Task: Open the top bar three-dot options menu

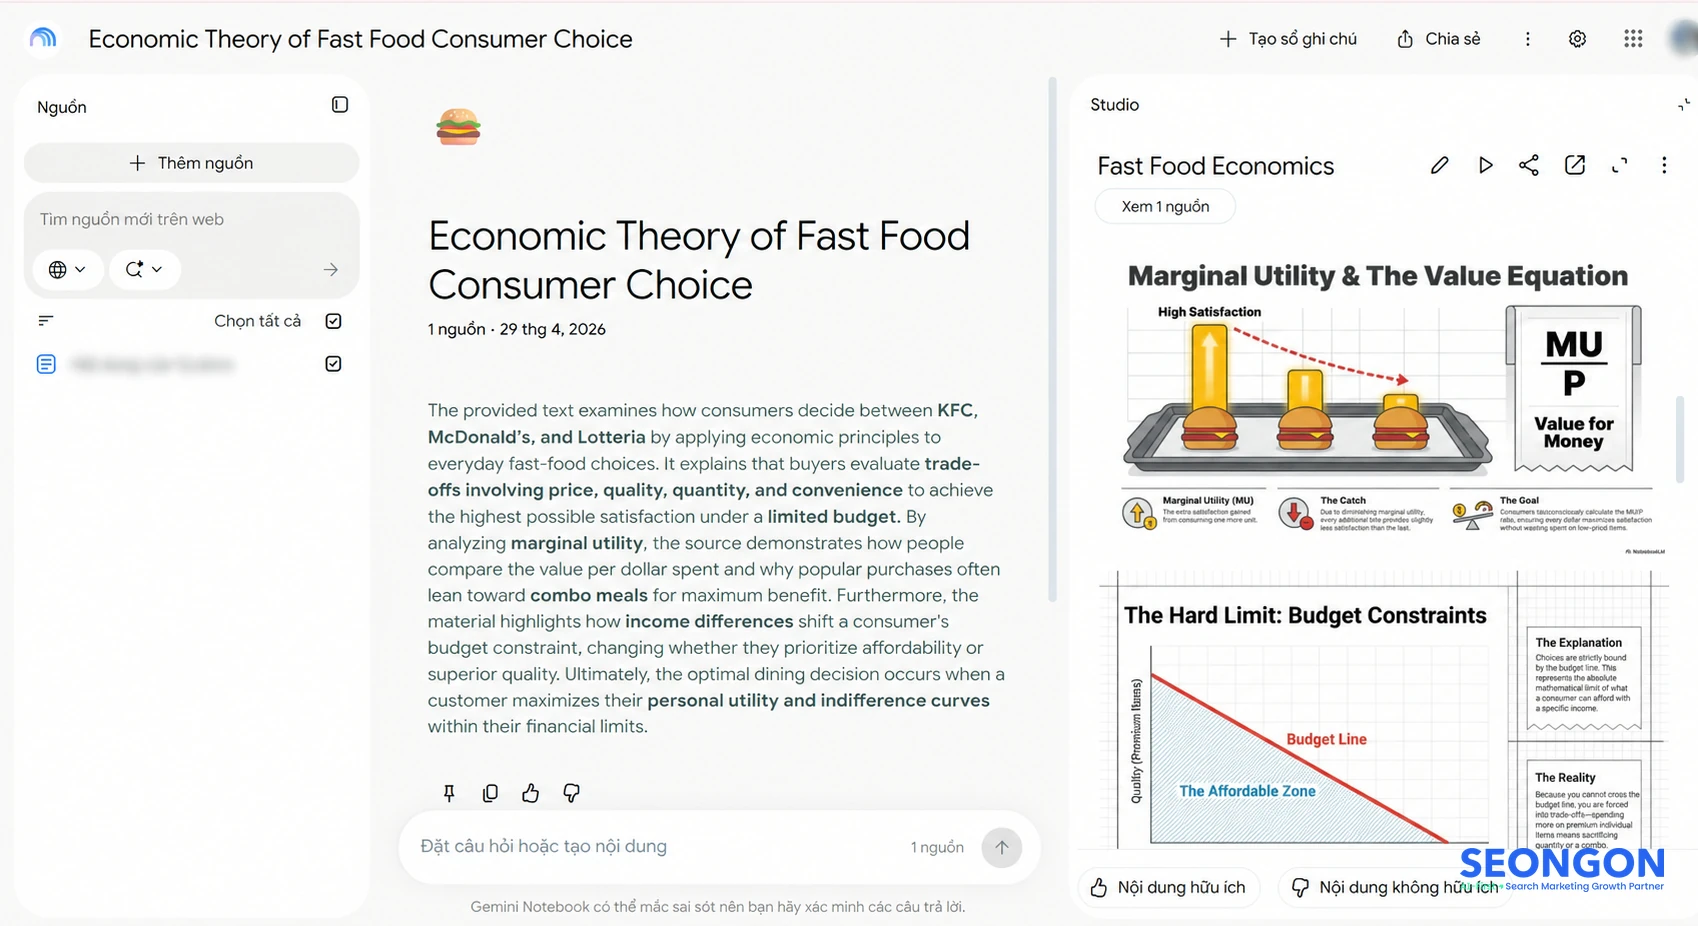Action: point(1527,39)
